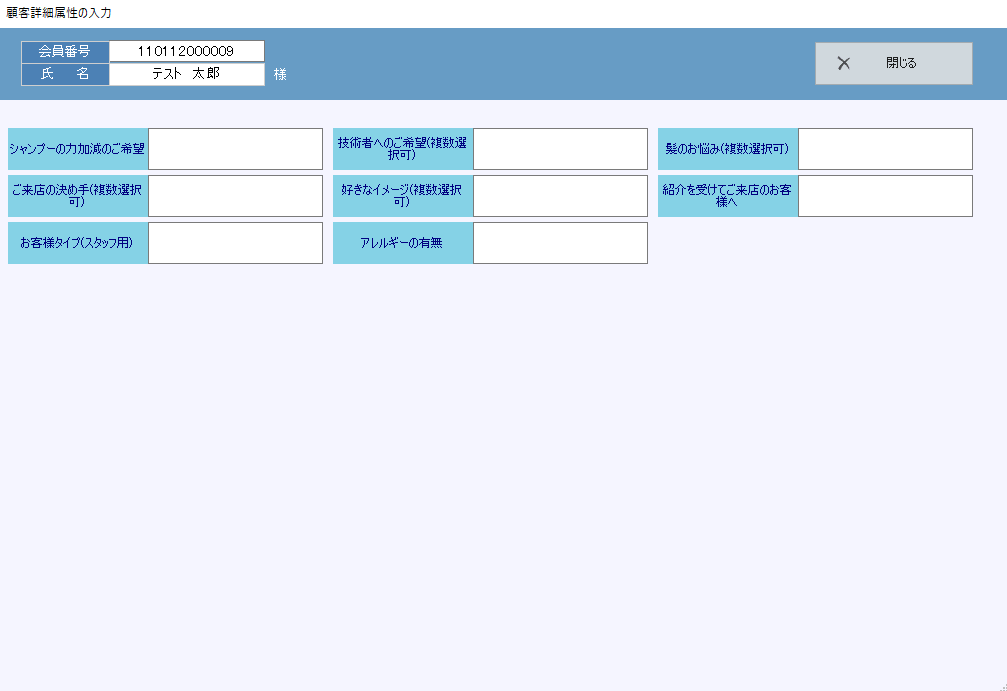The image size is (1007, 691).
Task: Select the ご来店の決め手(複数選択可) label
Action: point(78,196)
